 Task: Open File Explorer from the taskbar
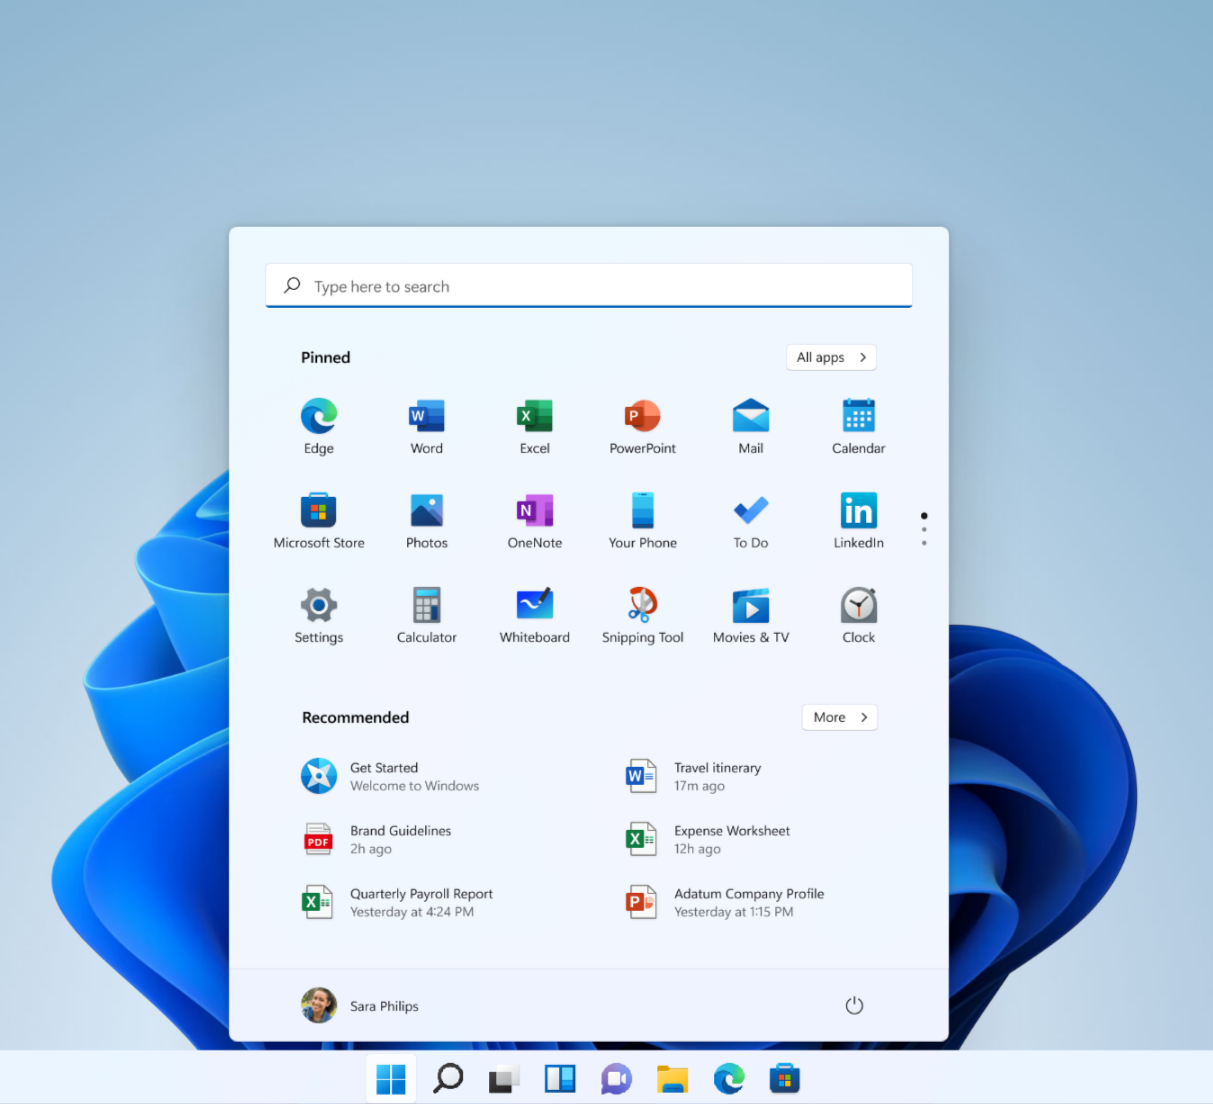point(672,1079)
